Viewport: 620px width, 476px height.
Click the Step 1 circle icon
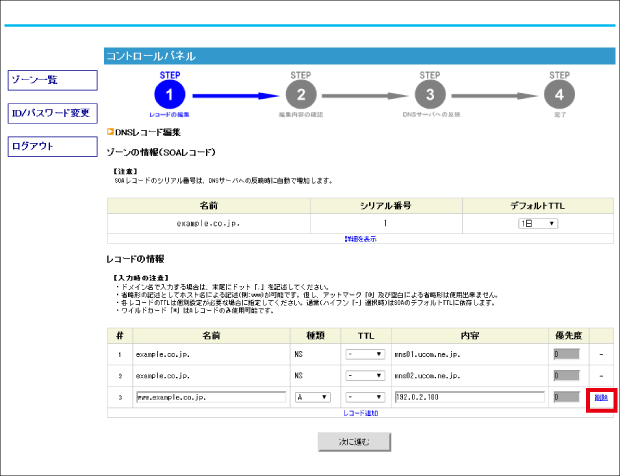(170, 94)
